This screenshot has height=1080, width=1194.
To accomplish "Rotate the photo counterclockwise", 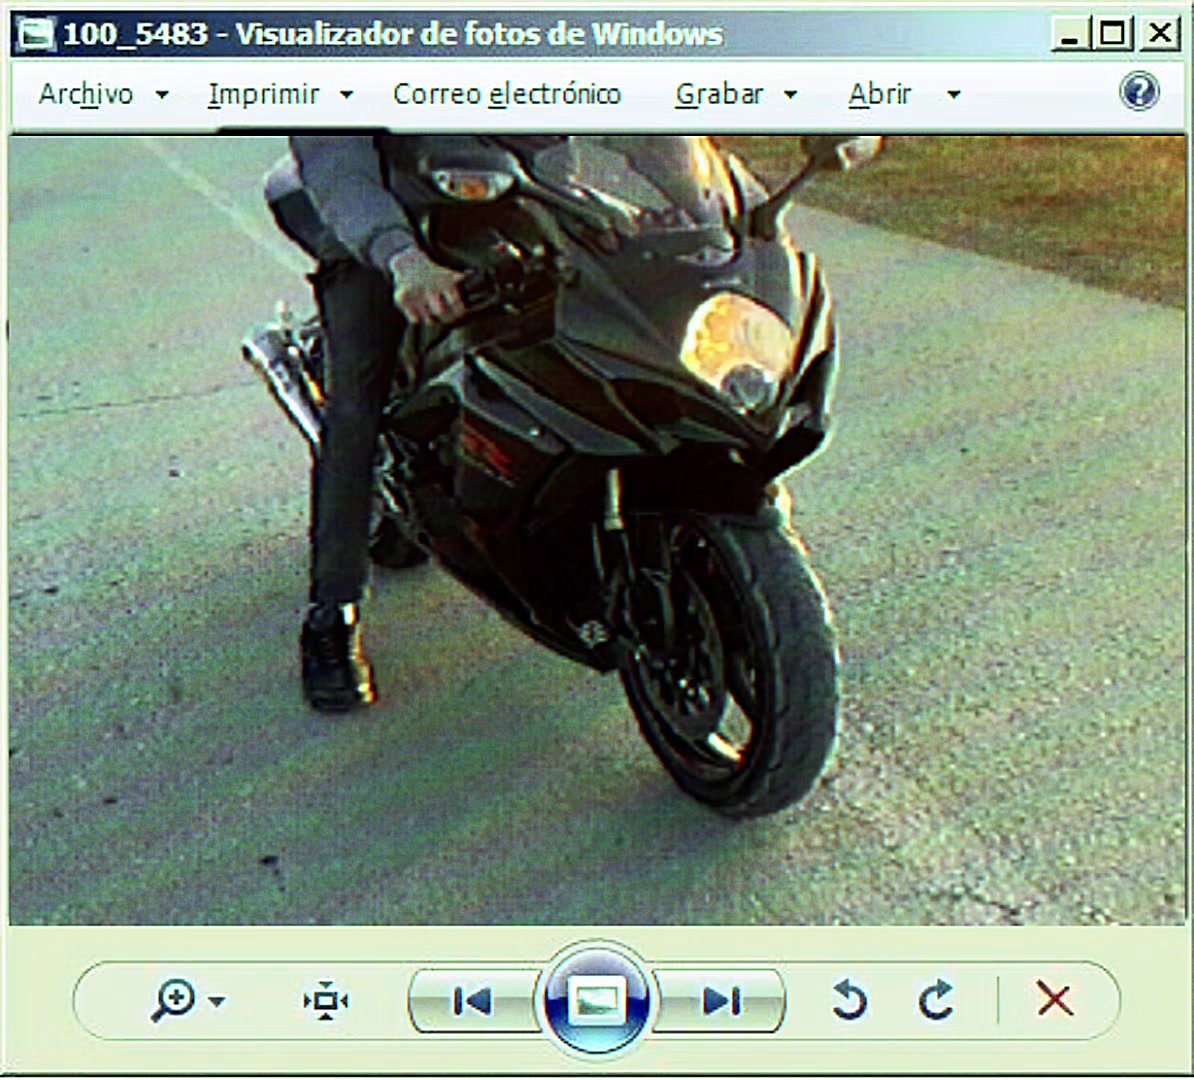I will pos(849,999).
